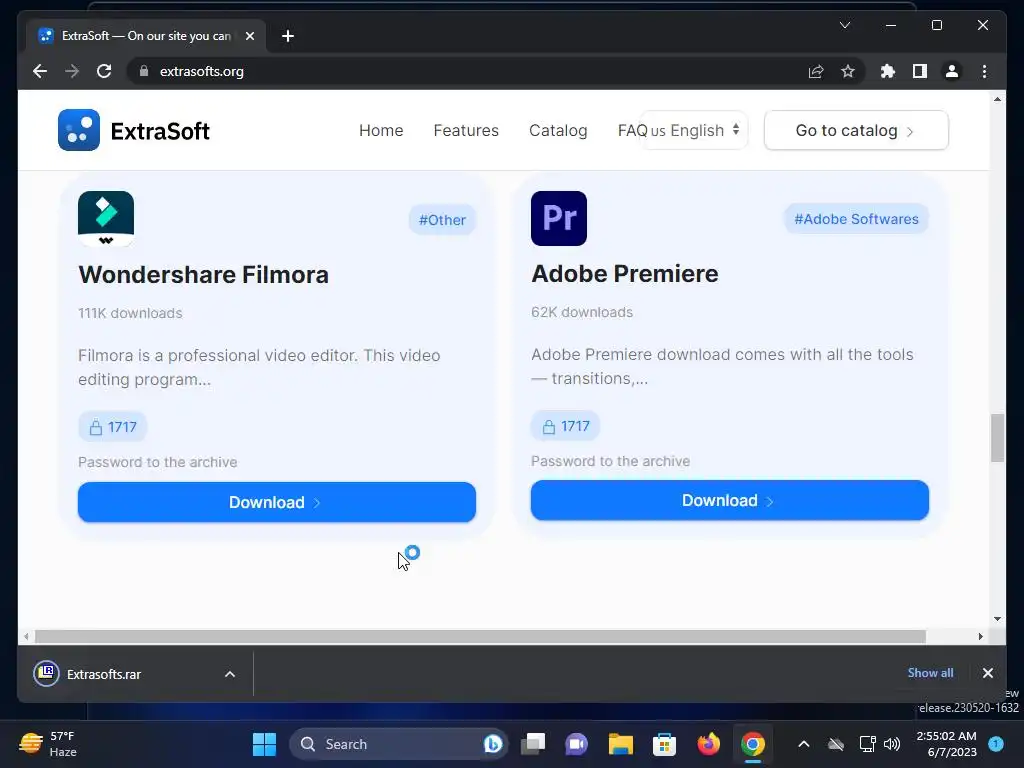Viewport: 1024px width, 768px height.
Task: Open the notification bell badge
Action: tap(996, 743)
